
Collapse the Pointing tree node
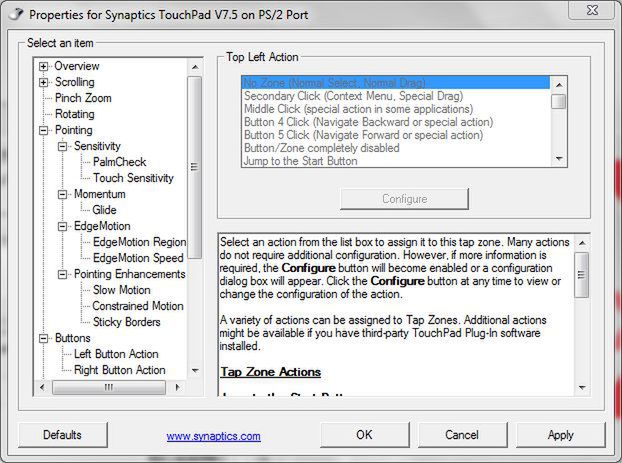(44, 130)
